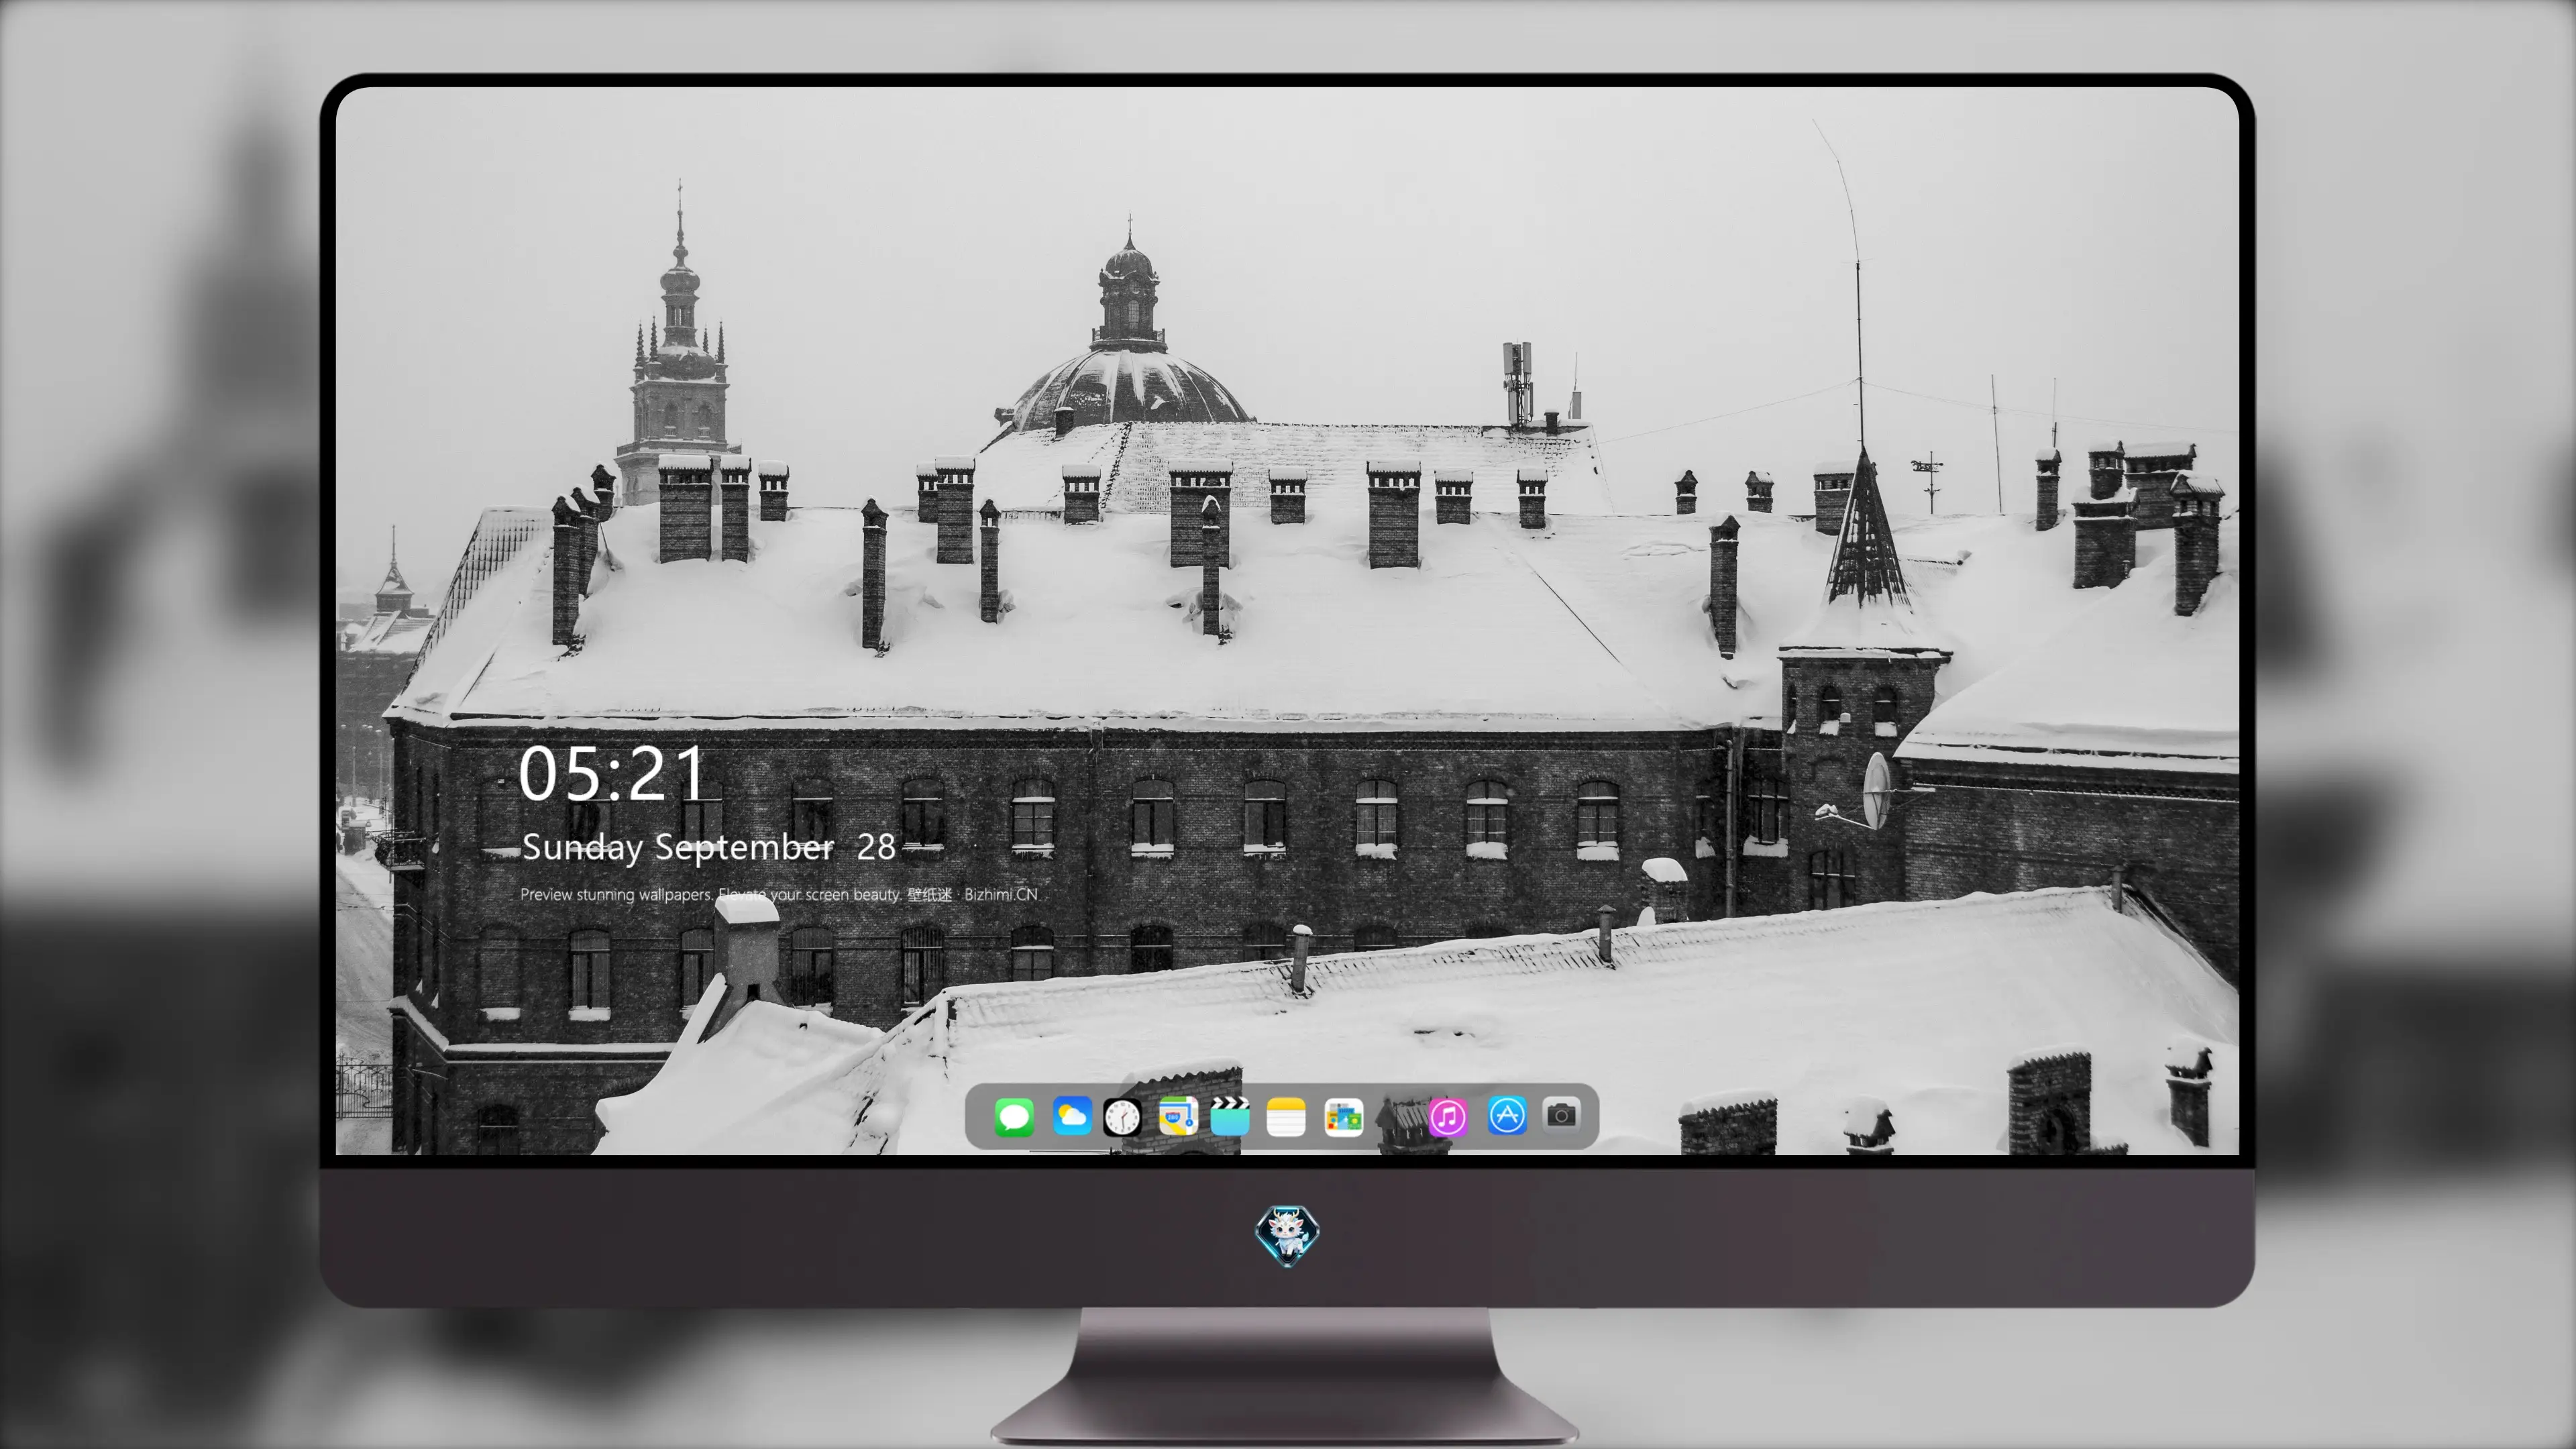Click the 'Preview stunning wallpapers' tagline text
2576x1449 pixels.
(780, 894)
